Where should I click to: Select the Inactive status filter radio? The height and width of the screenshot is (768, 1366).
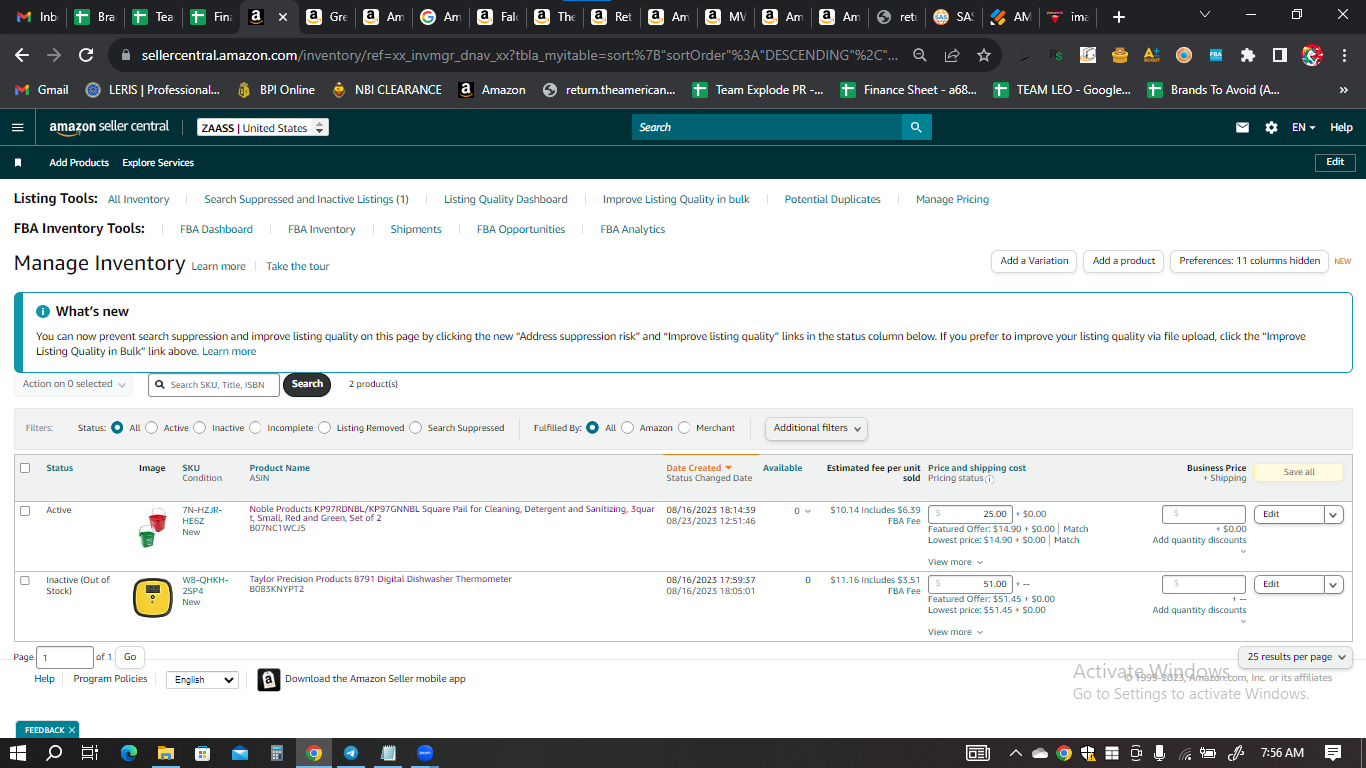pos(200,428)
